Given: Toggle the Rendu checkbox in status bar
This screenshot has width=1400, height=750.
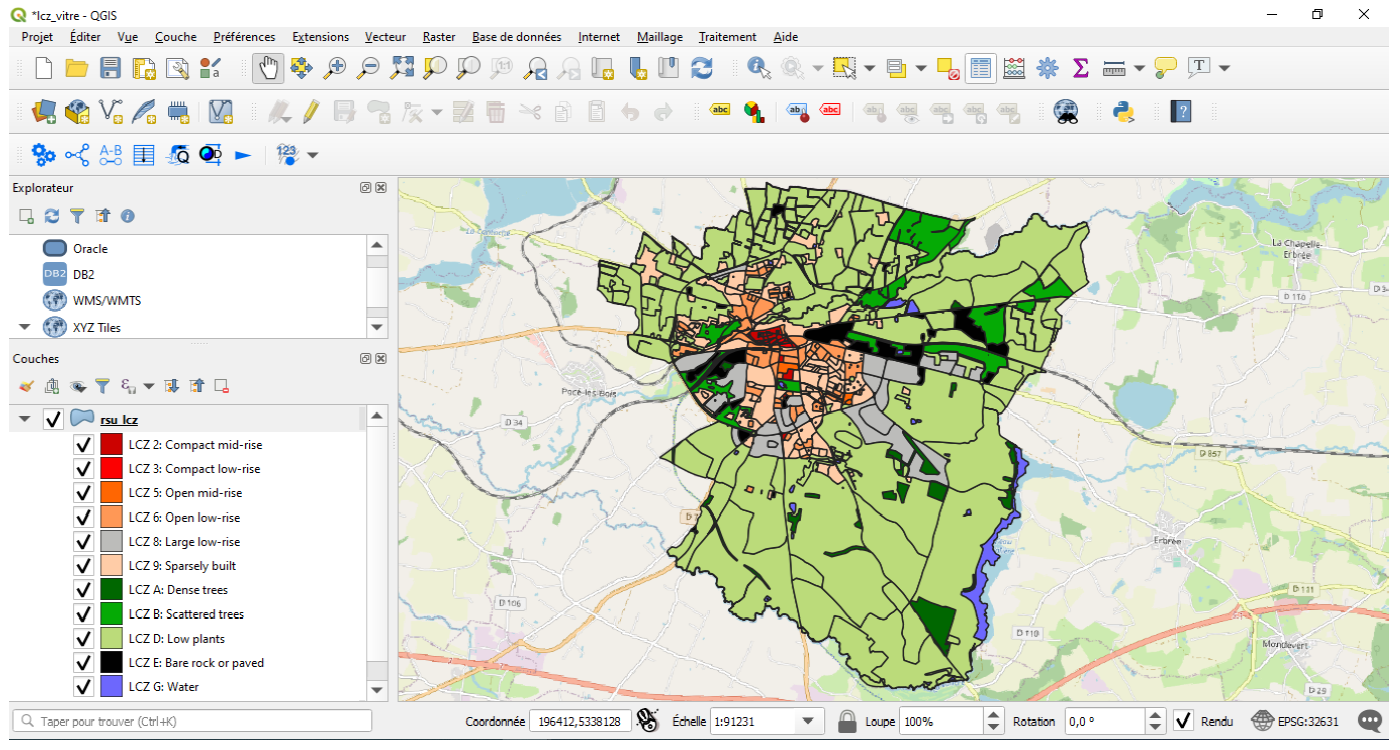Looking at the screenshot, I should 1182,721.
